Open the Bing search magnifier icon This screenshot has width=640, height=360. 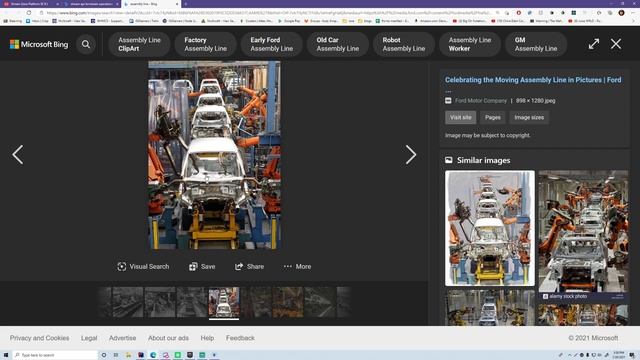pos(86,44)
